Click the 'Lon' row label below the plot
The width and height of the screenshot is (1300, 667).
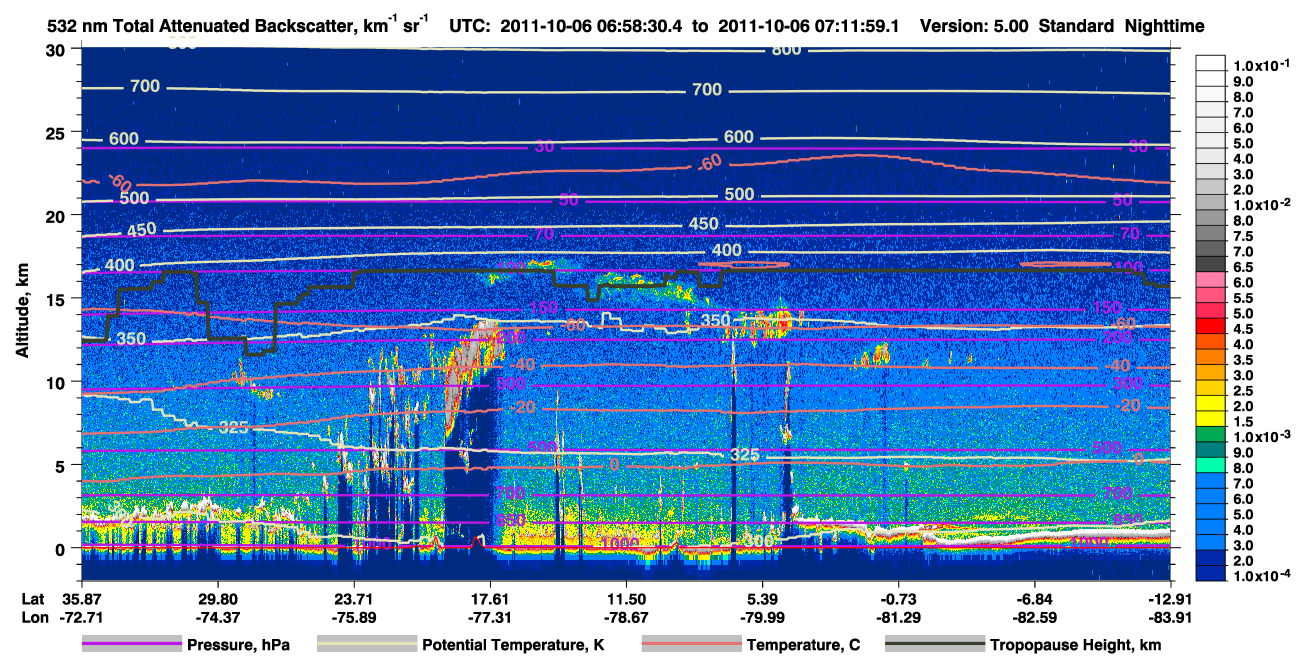pyautogui.click(x=33, y=618)
